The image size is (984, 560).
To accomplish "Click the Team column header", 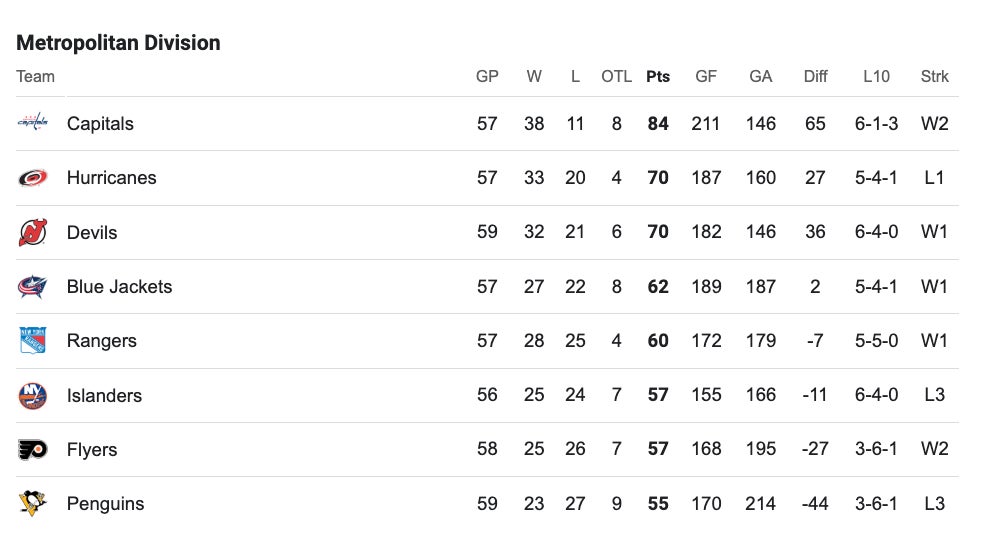I will pyautogui.click(x=35, y=76).
